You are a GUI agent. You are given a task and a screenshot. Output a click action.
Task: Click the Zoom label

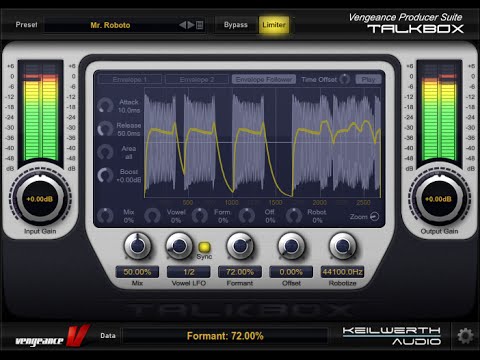[x=359, y=217]
